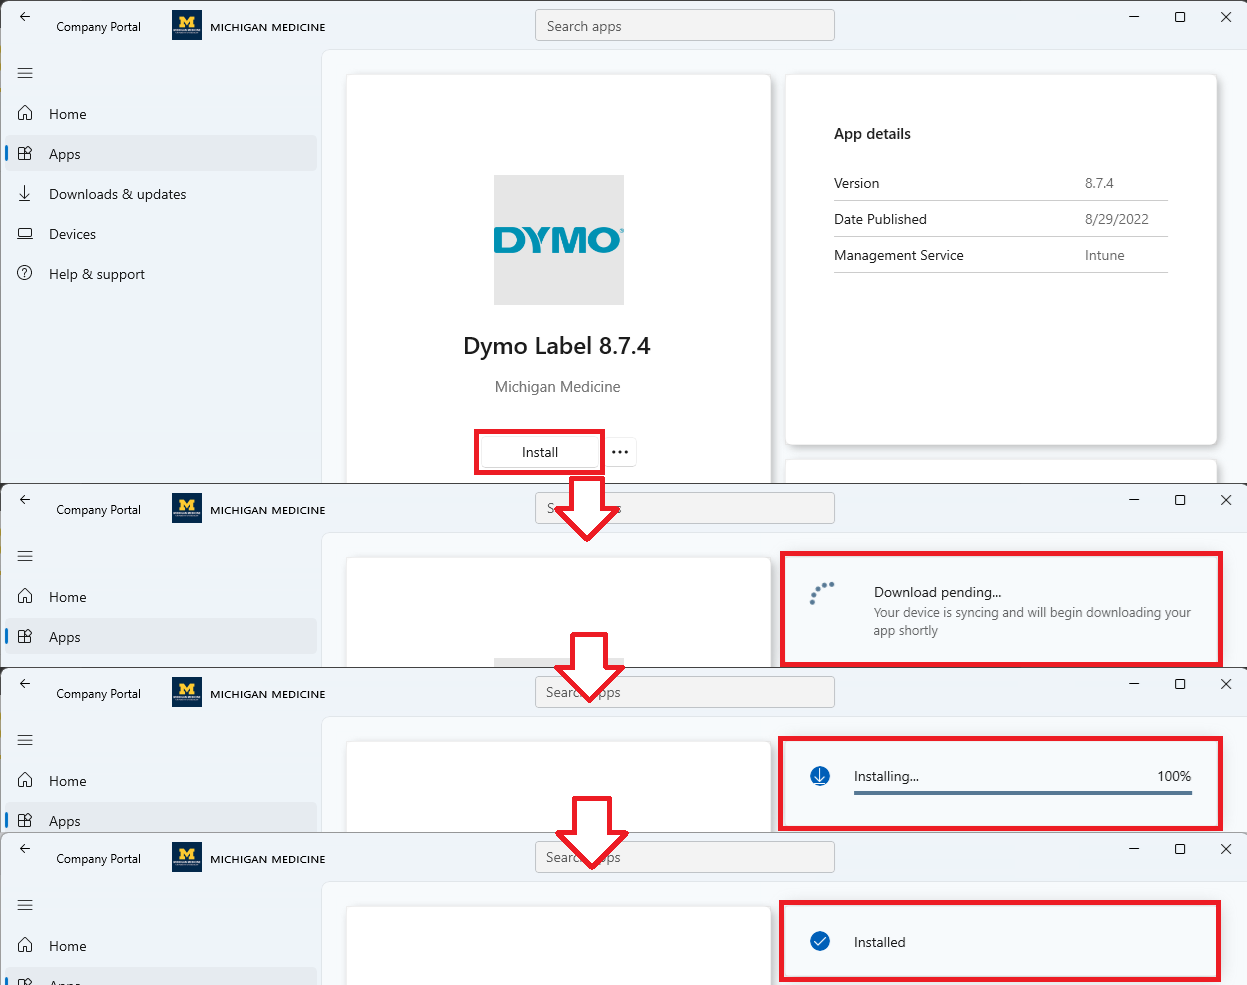
Task: Select the Devices laptop icon in sidebar
Action: 26,234
